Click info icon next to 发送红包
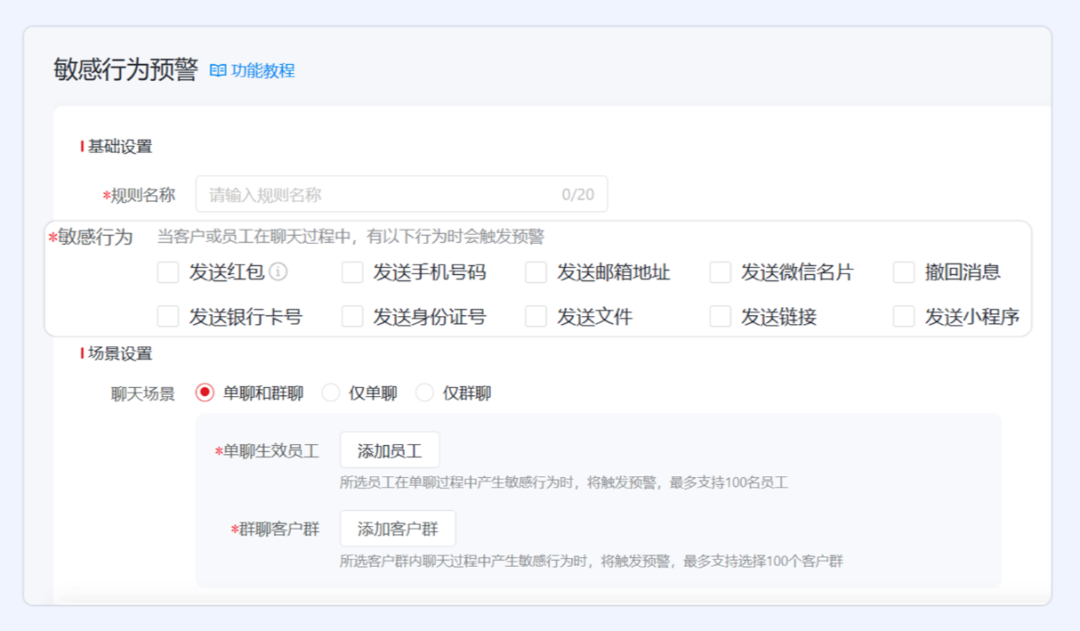 tap(279, 272)
